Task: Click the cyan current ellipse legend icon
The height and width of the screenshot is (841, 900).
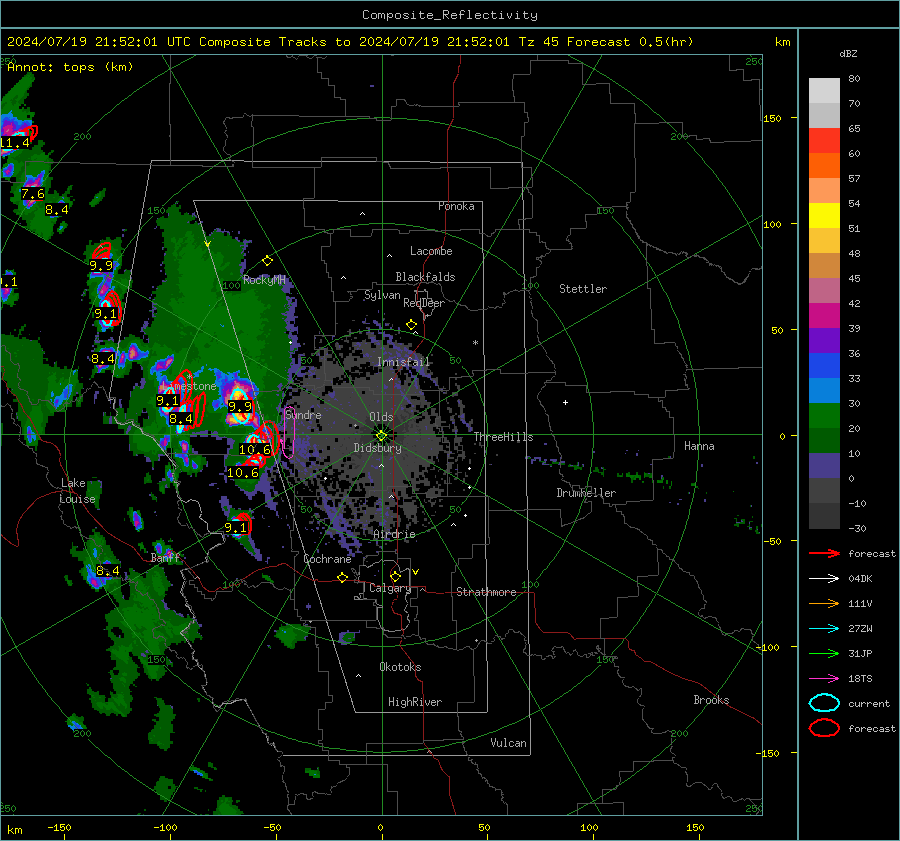Action: pyautogui.click(x=824, y=703)
